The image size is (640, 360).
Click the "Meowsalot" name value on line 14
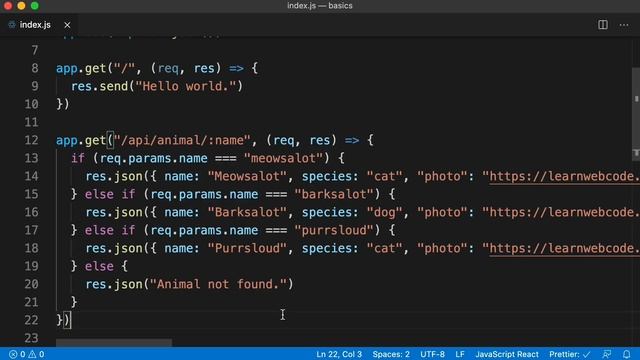[x=247, y=176]
